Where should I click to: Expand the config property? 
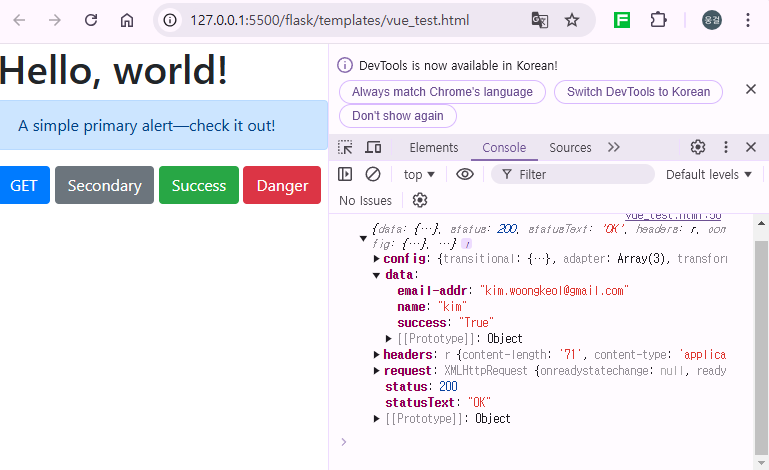[376, 259]
